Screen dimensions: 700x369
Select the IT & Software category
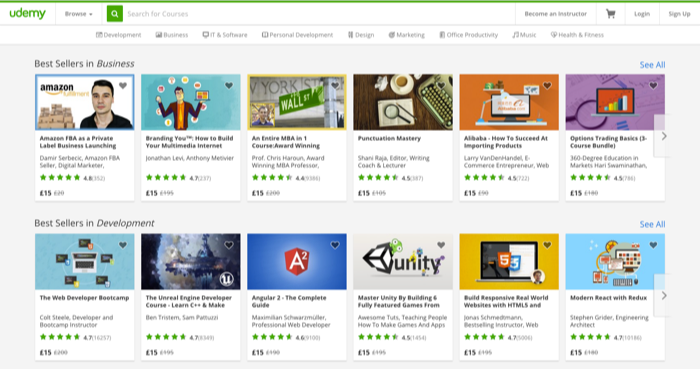225,35
